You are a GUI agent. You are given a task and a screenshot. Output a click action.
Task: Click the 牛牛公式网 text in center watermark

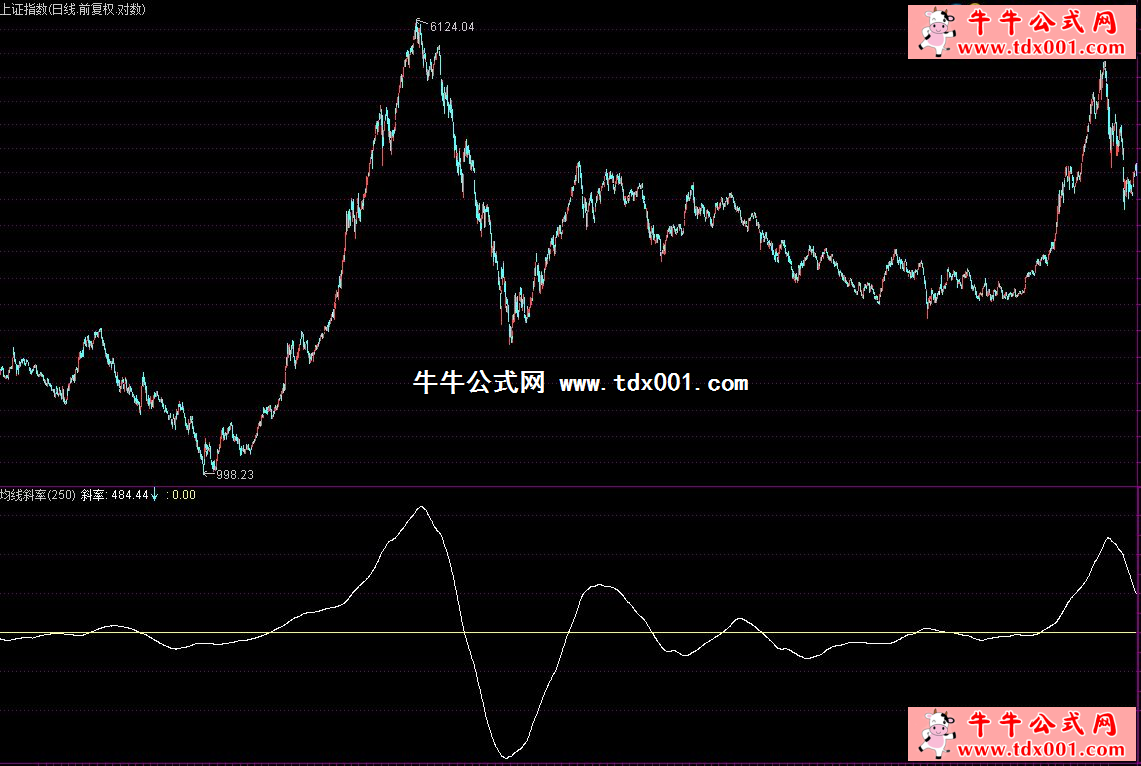[x=478, y=383]
